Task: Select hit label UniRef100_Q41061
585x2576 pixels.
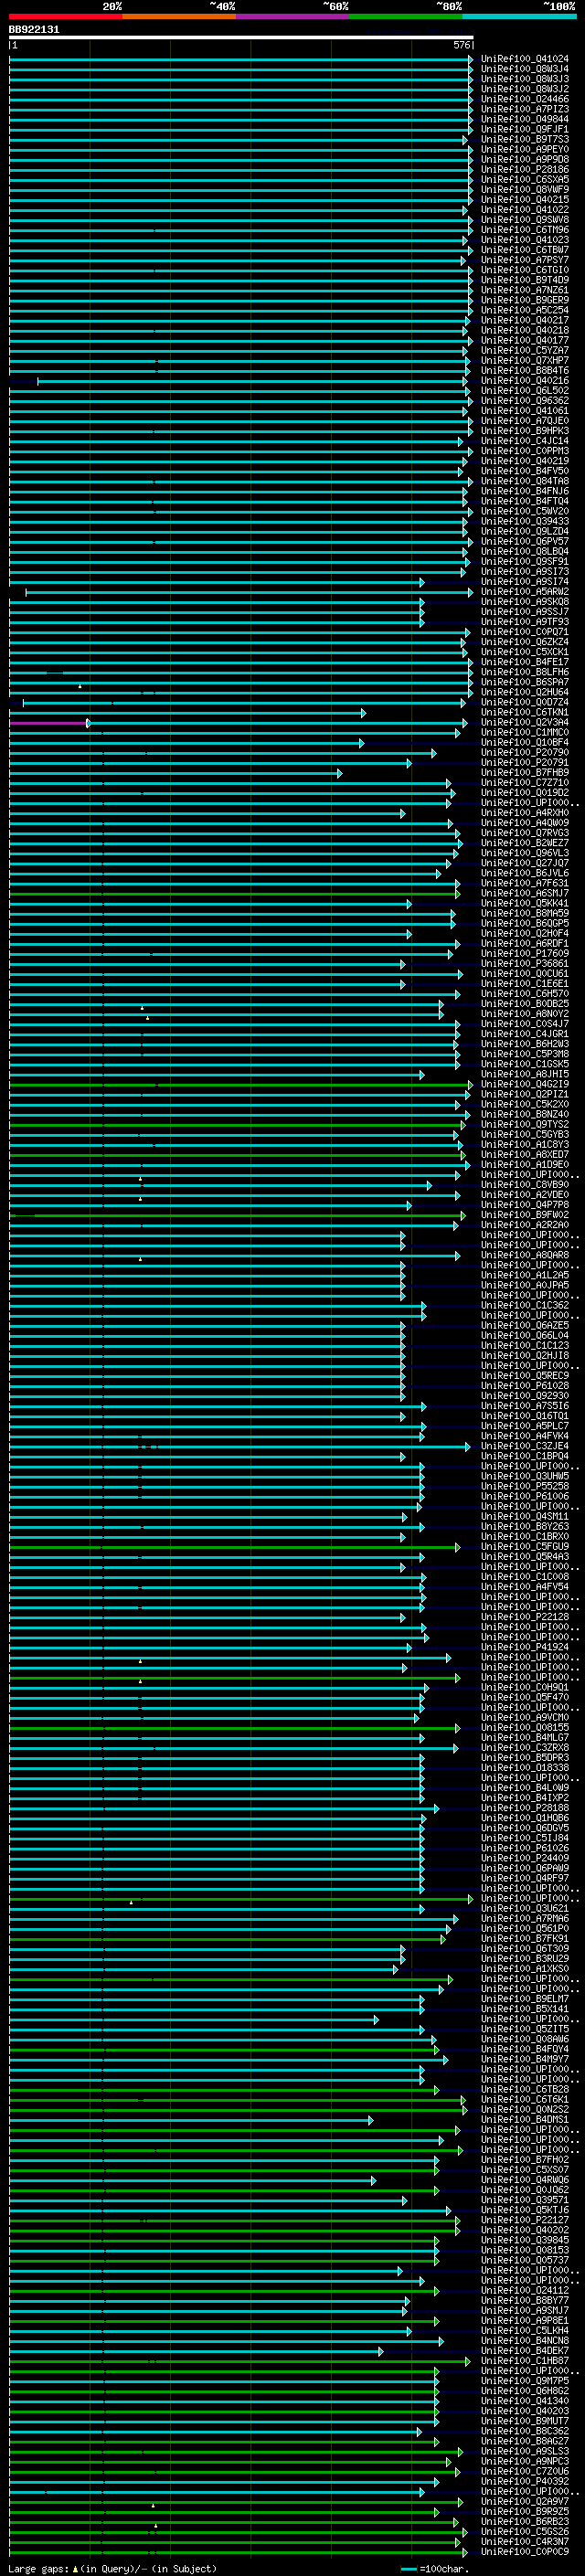Action: coord(525,410)
